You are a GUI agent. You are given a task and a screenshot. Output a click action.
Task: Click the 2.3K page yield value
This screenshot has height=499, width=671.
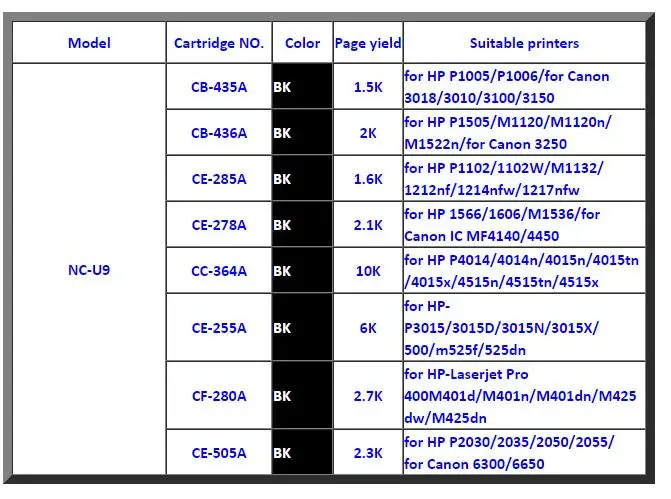[x=368, y=453]
